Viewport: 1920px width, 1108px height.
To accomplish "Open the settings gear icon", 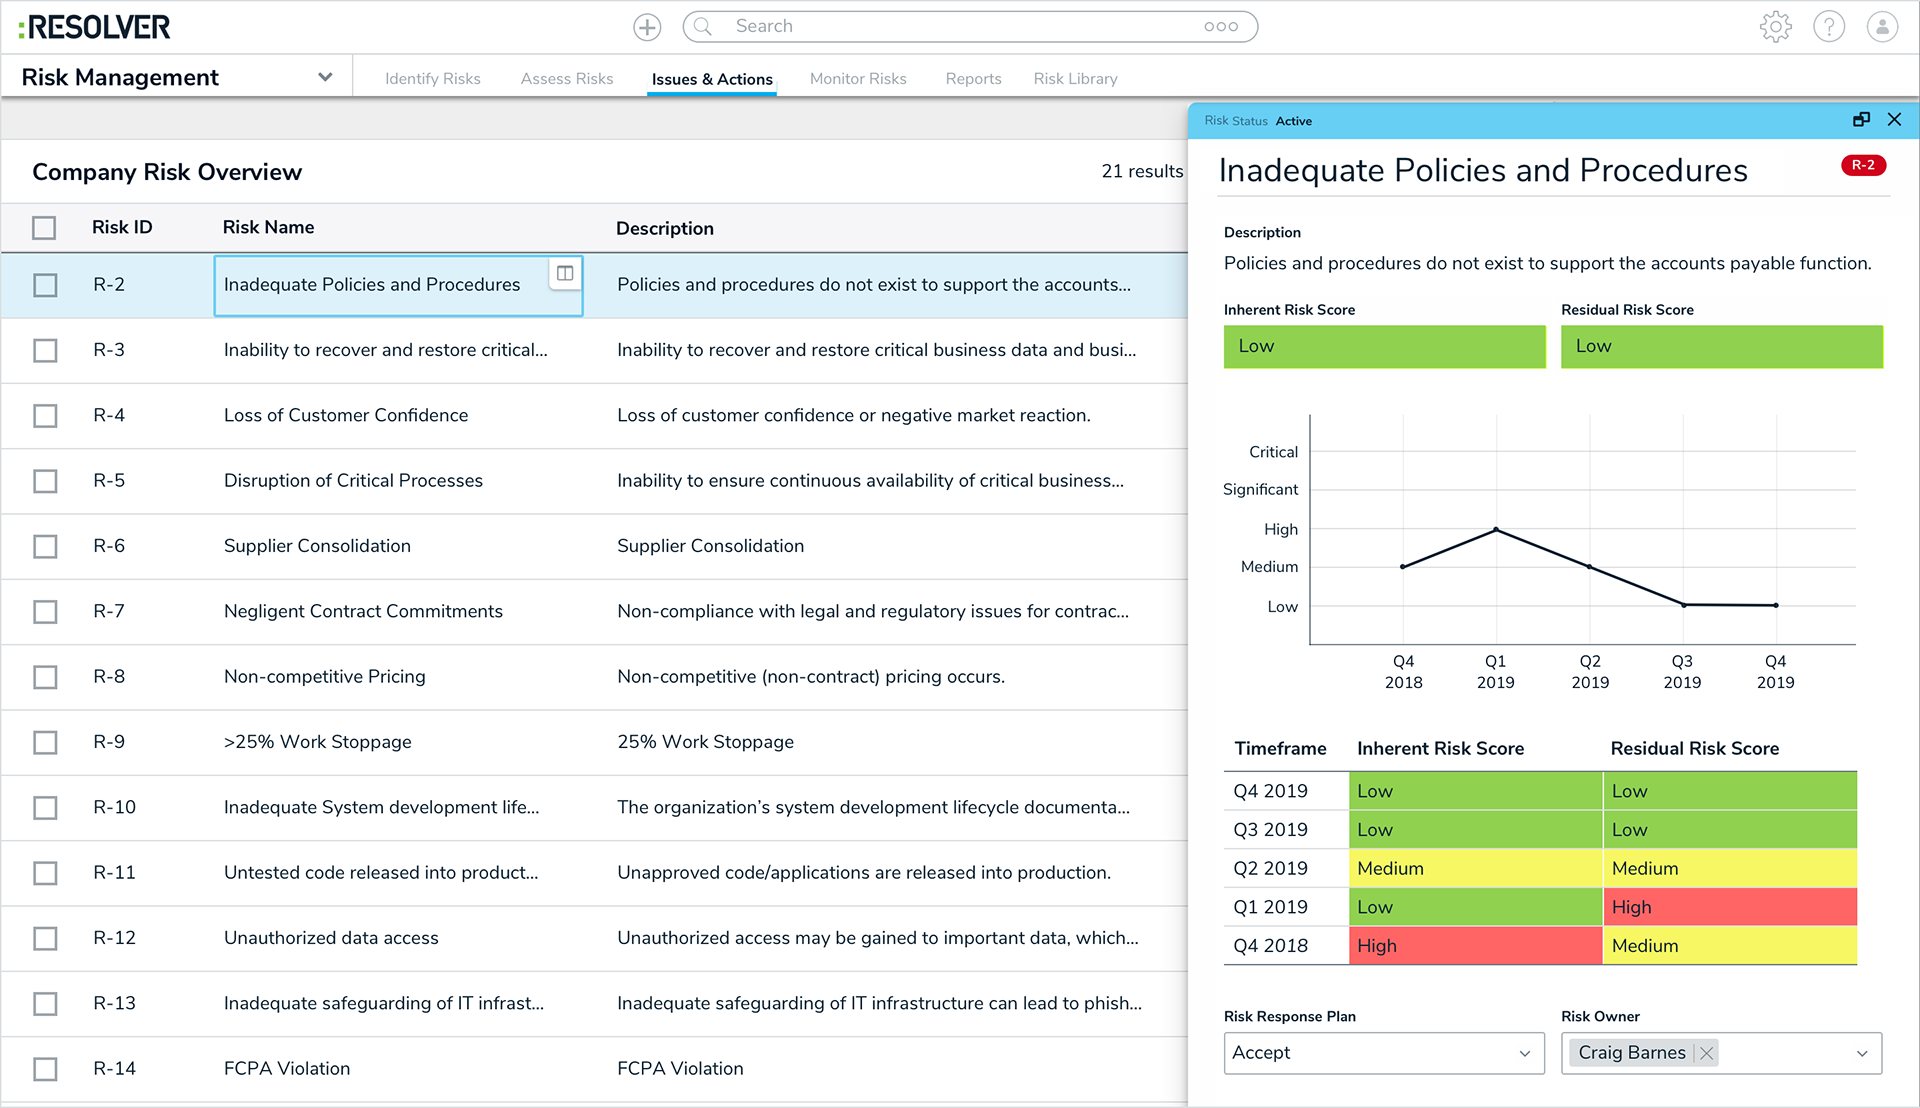I will [1775, 27].
